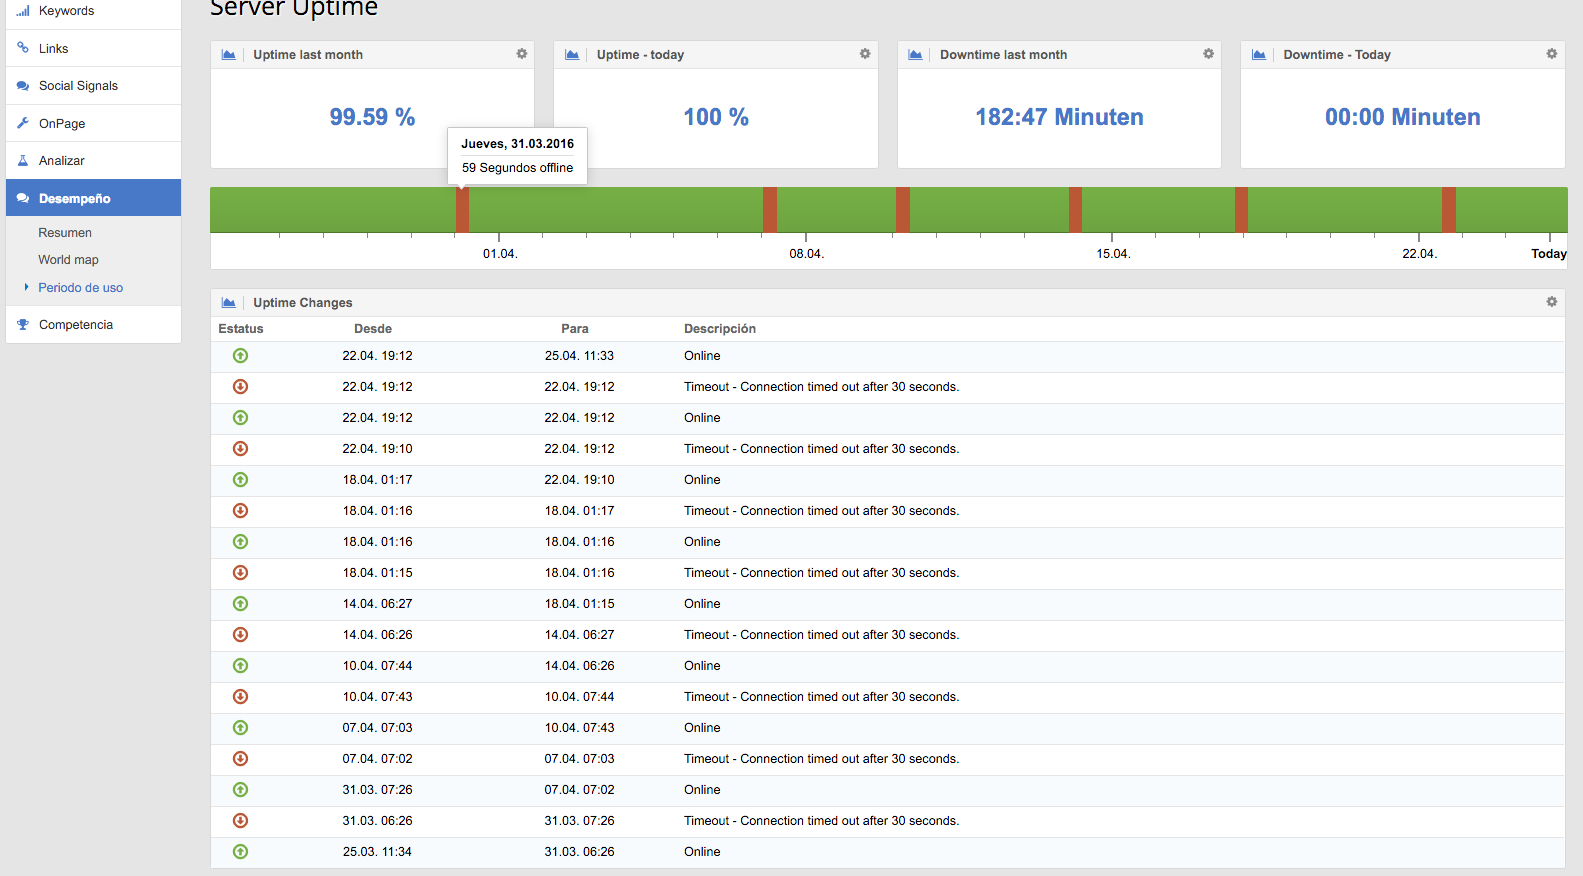Click gear icon on Uptime - today widget

(x=865, y=54)
